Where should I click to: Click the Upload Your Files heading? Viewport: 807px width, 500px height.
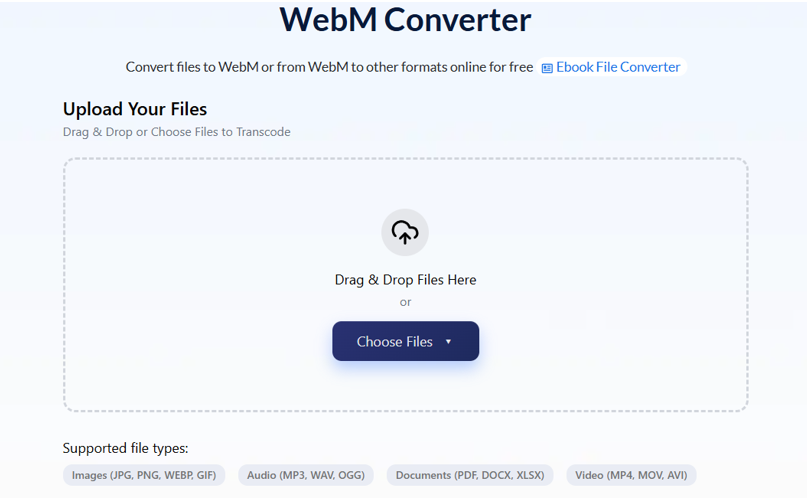[135, 109]
